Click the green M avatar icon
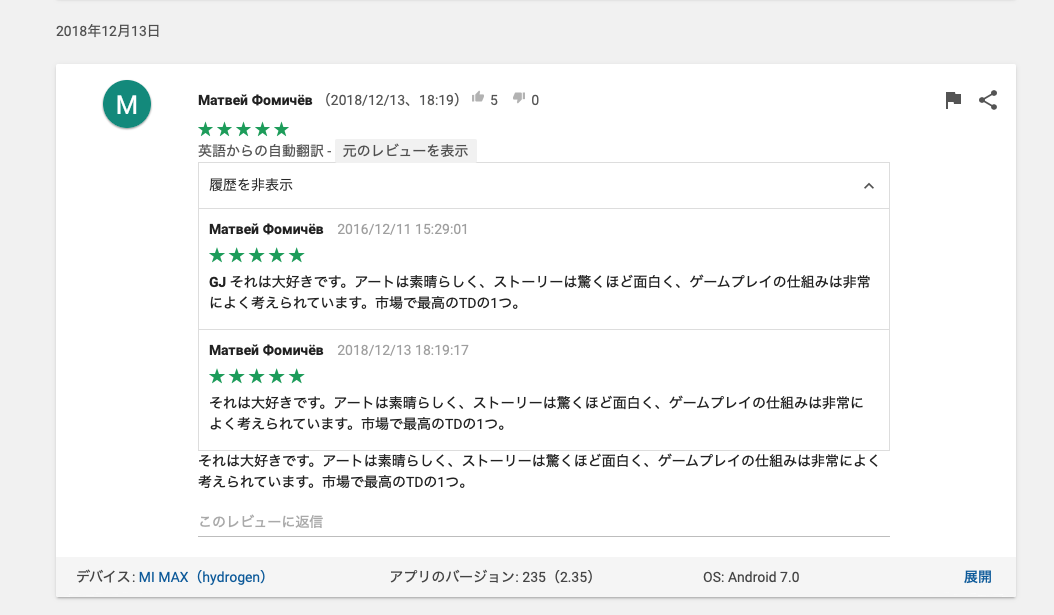The image size is (1054, 615). pos(127,104)
